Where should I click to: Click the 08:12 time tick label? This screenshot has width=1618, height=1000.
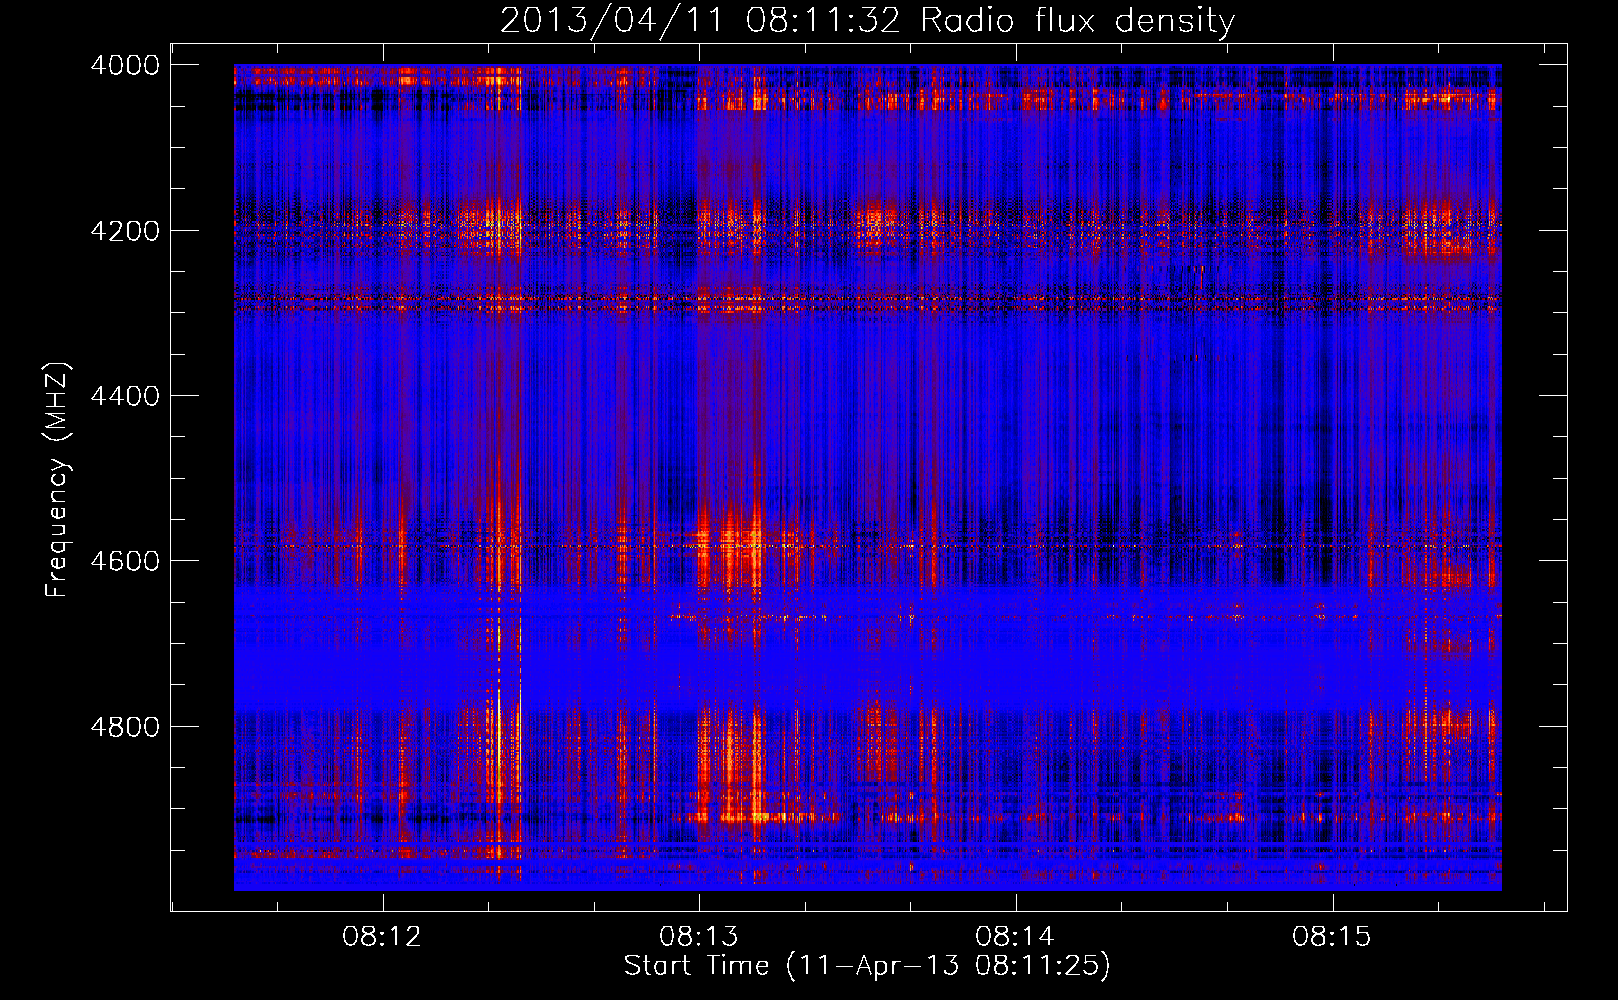point(382,937)
